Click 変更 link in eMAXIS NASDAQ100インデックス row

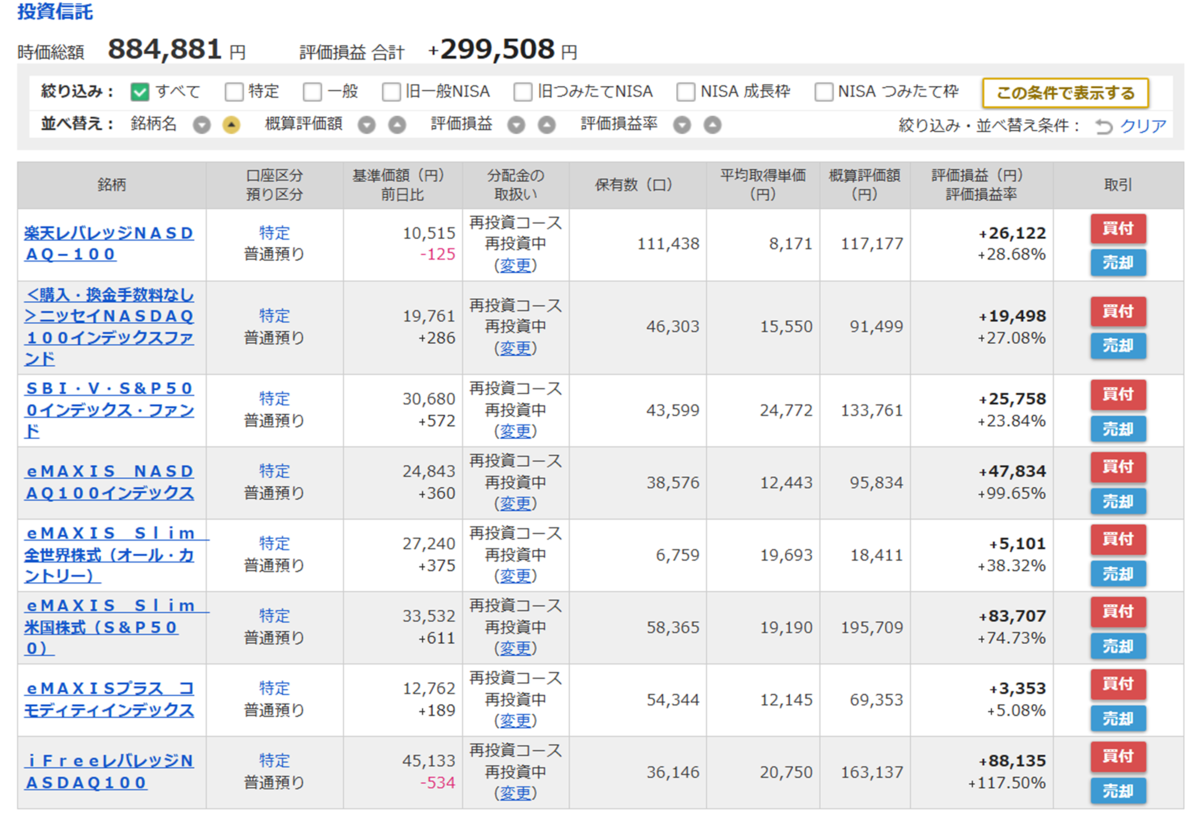(516, 503)
